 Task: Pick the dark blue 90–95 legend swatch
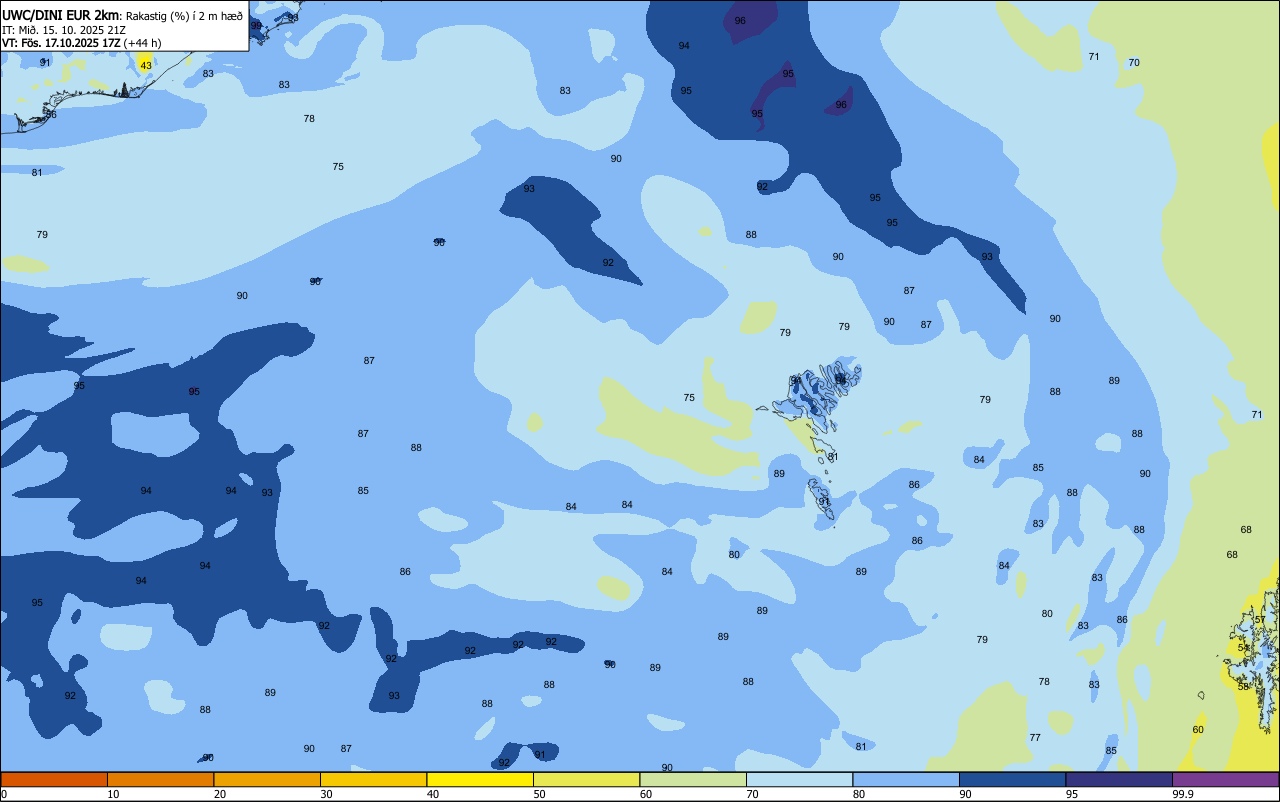pos(1012,779)
